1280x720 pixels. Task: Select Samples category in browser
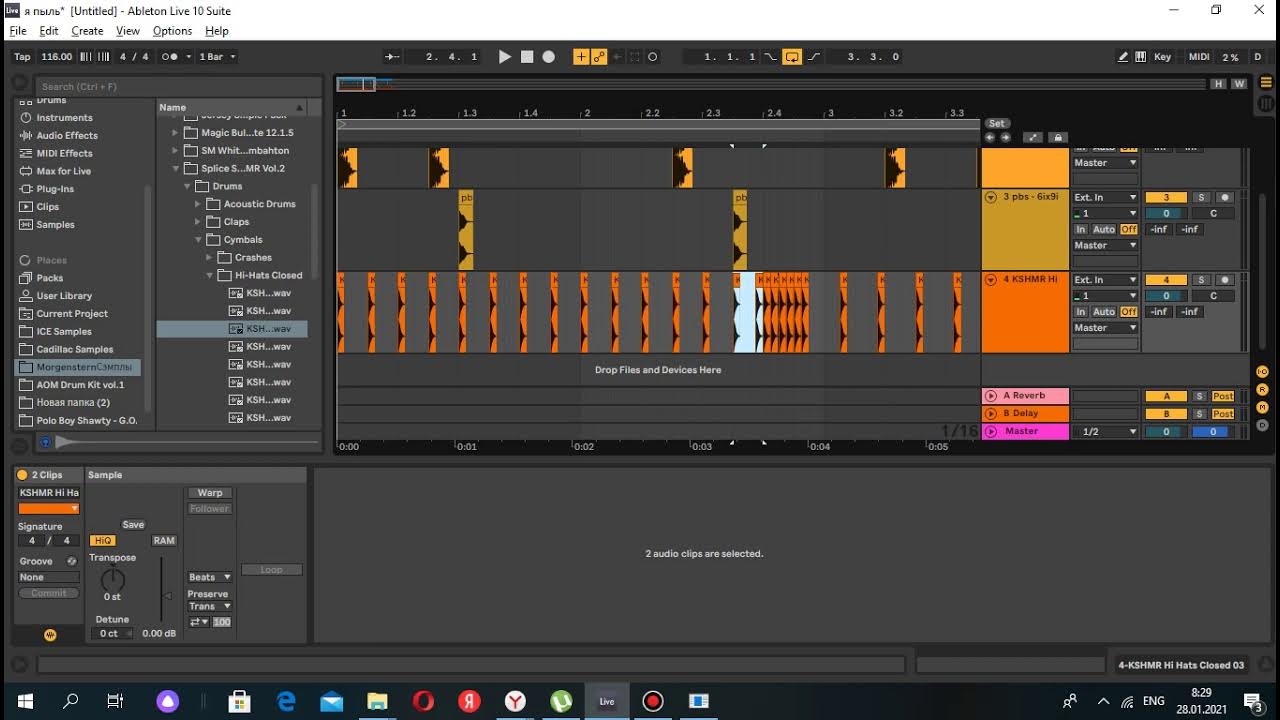click(55, 225)
